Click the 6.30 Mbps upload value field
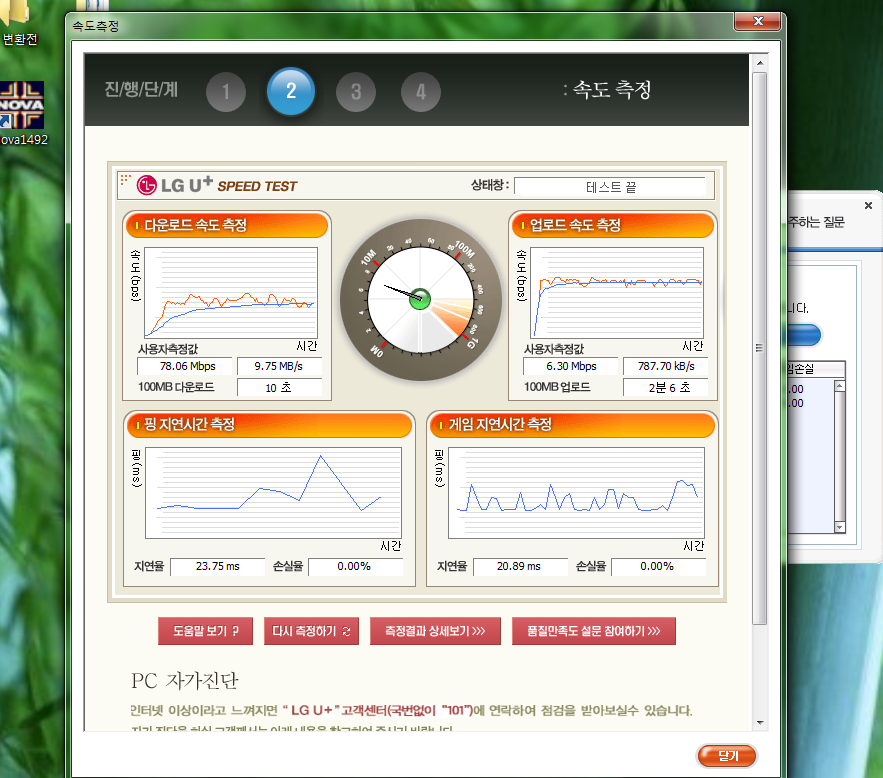The height and width of the screenshot is (778, 883). (570, 366)
